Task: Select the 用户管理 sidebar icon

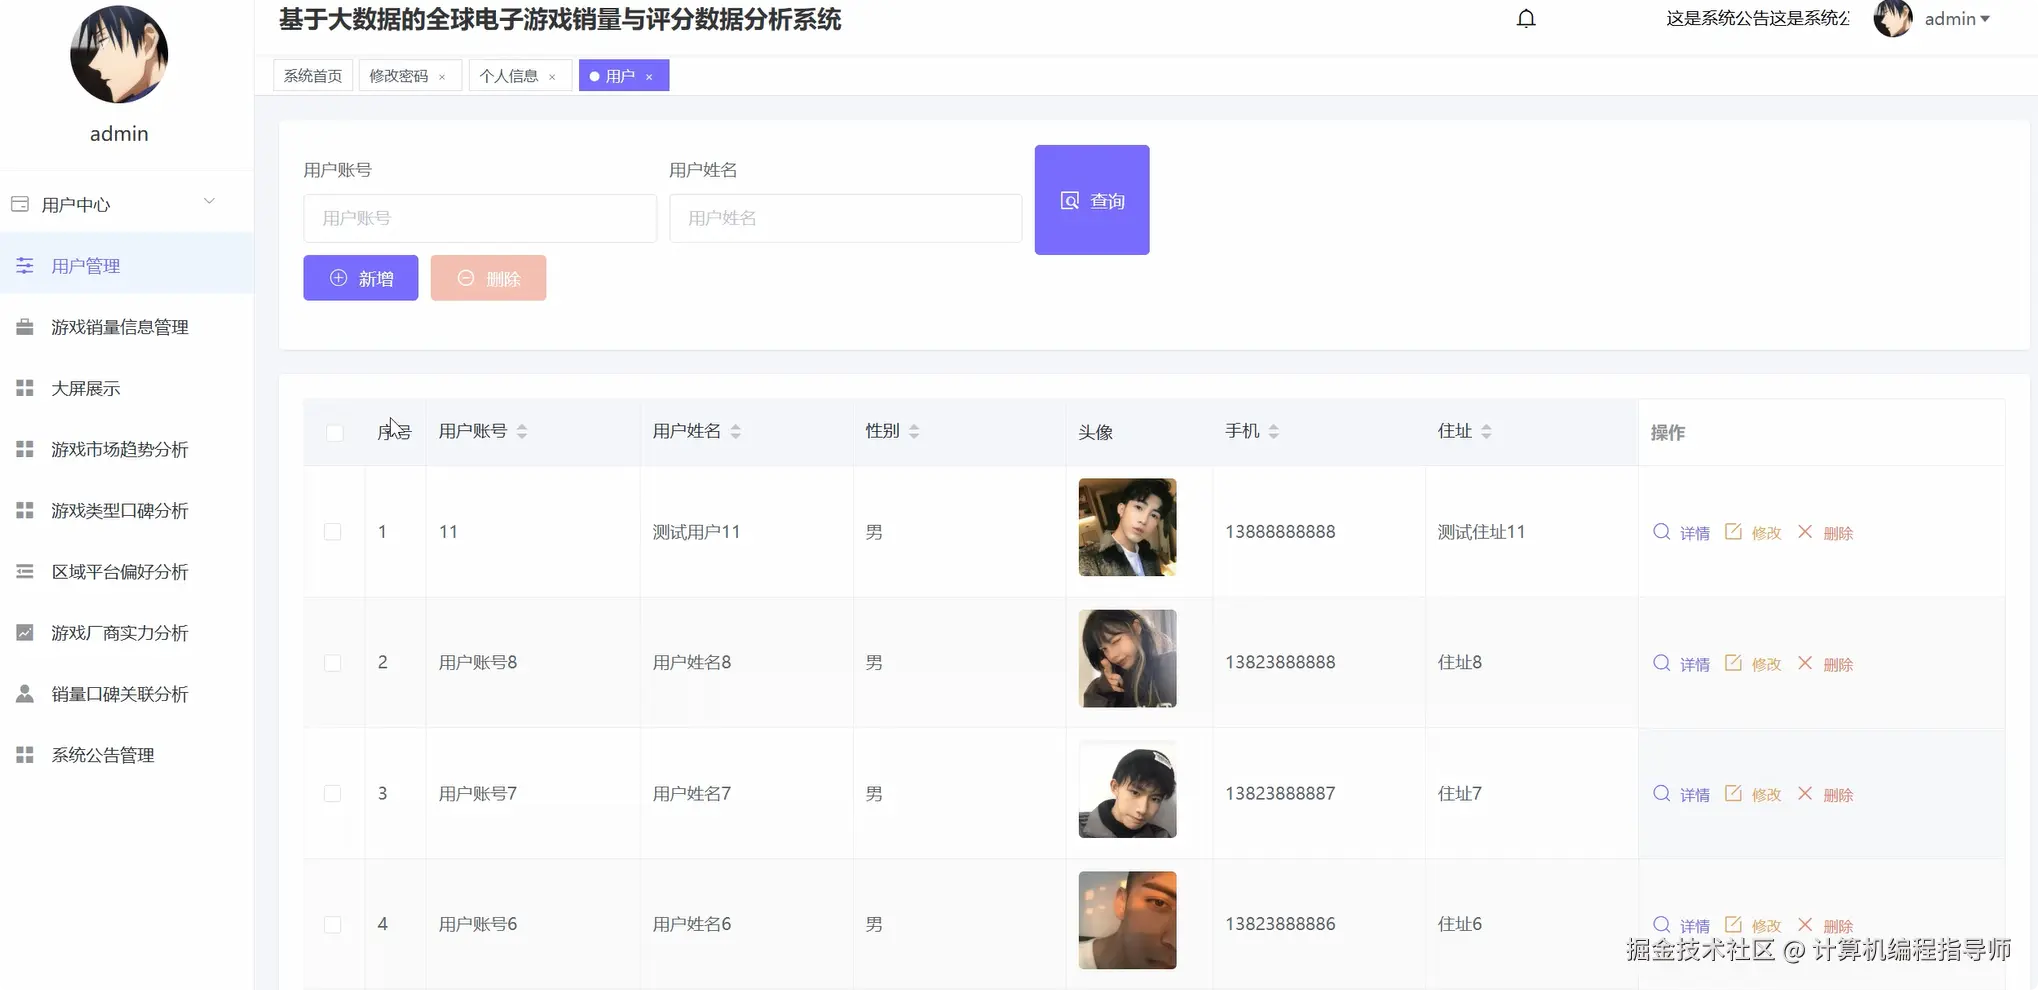Action: 24,265
